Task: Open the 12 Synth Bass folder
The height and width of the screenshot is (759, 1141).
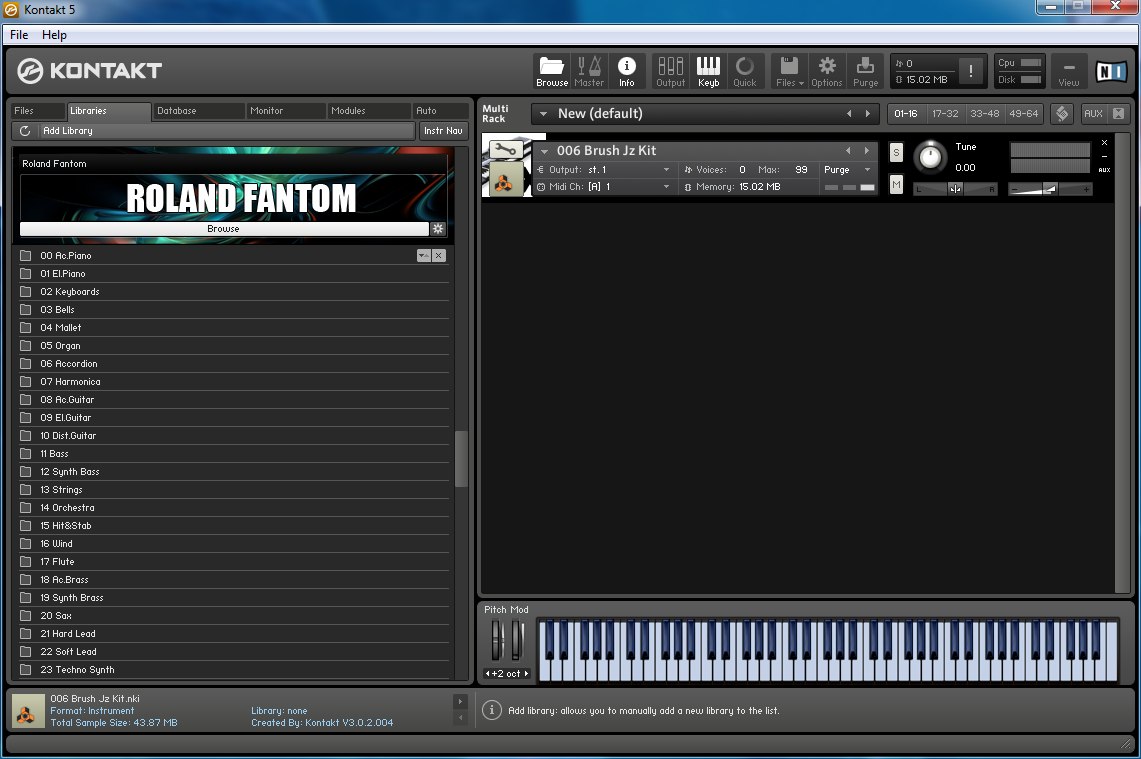Action: pos(70,472)
